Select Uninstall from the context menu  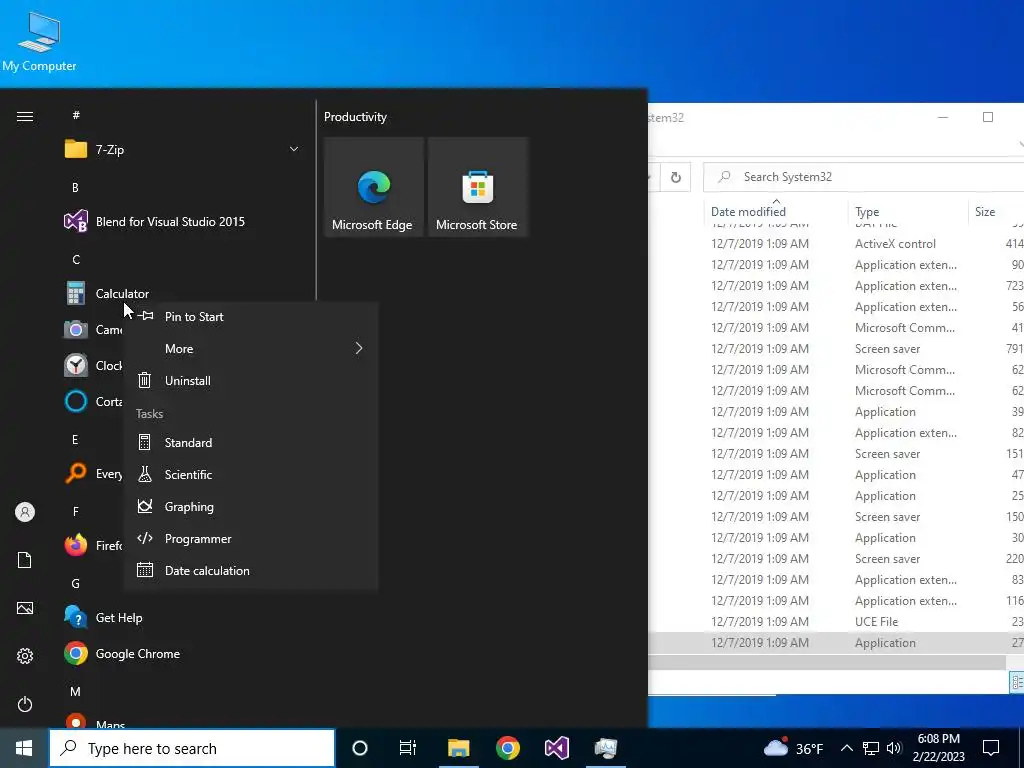pyautogui.click(x=251, y=381)
